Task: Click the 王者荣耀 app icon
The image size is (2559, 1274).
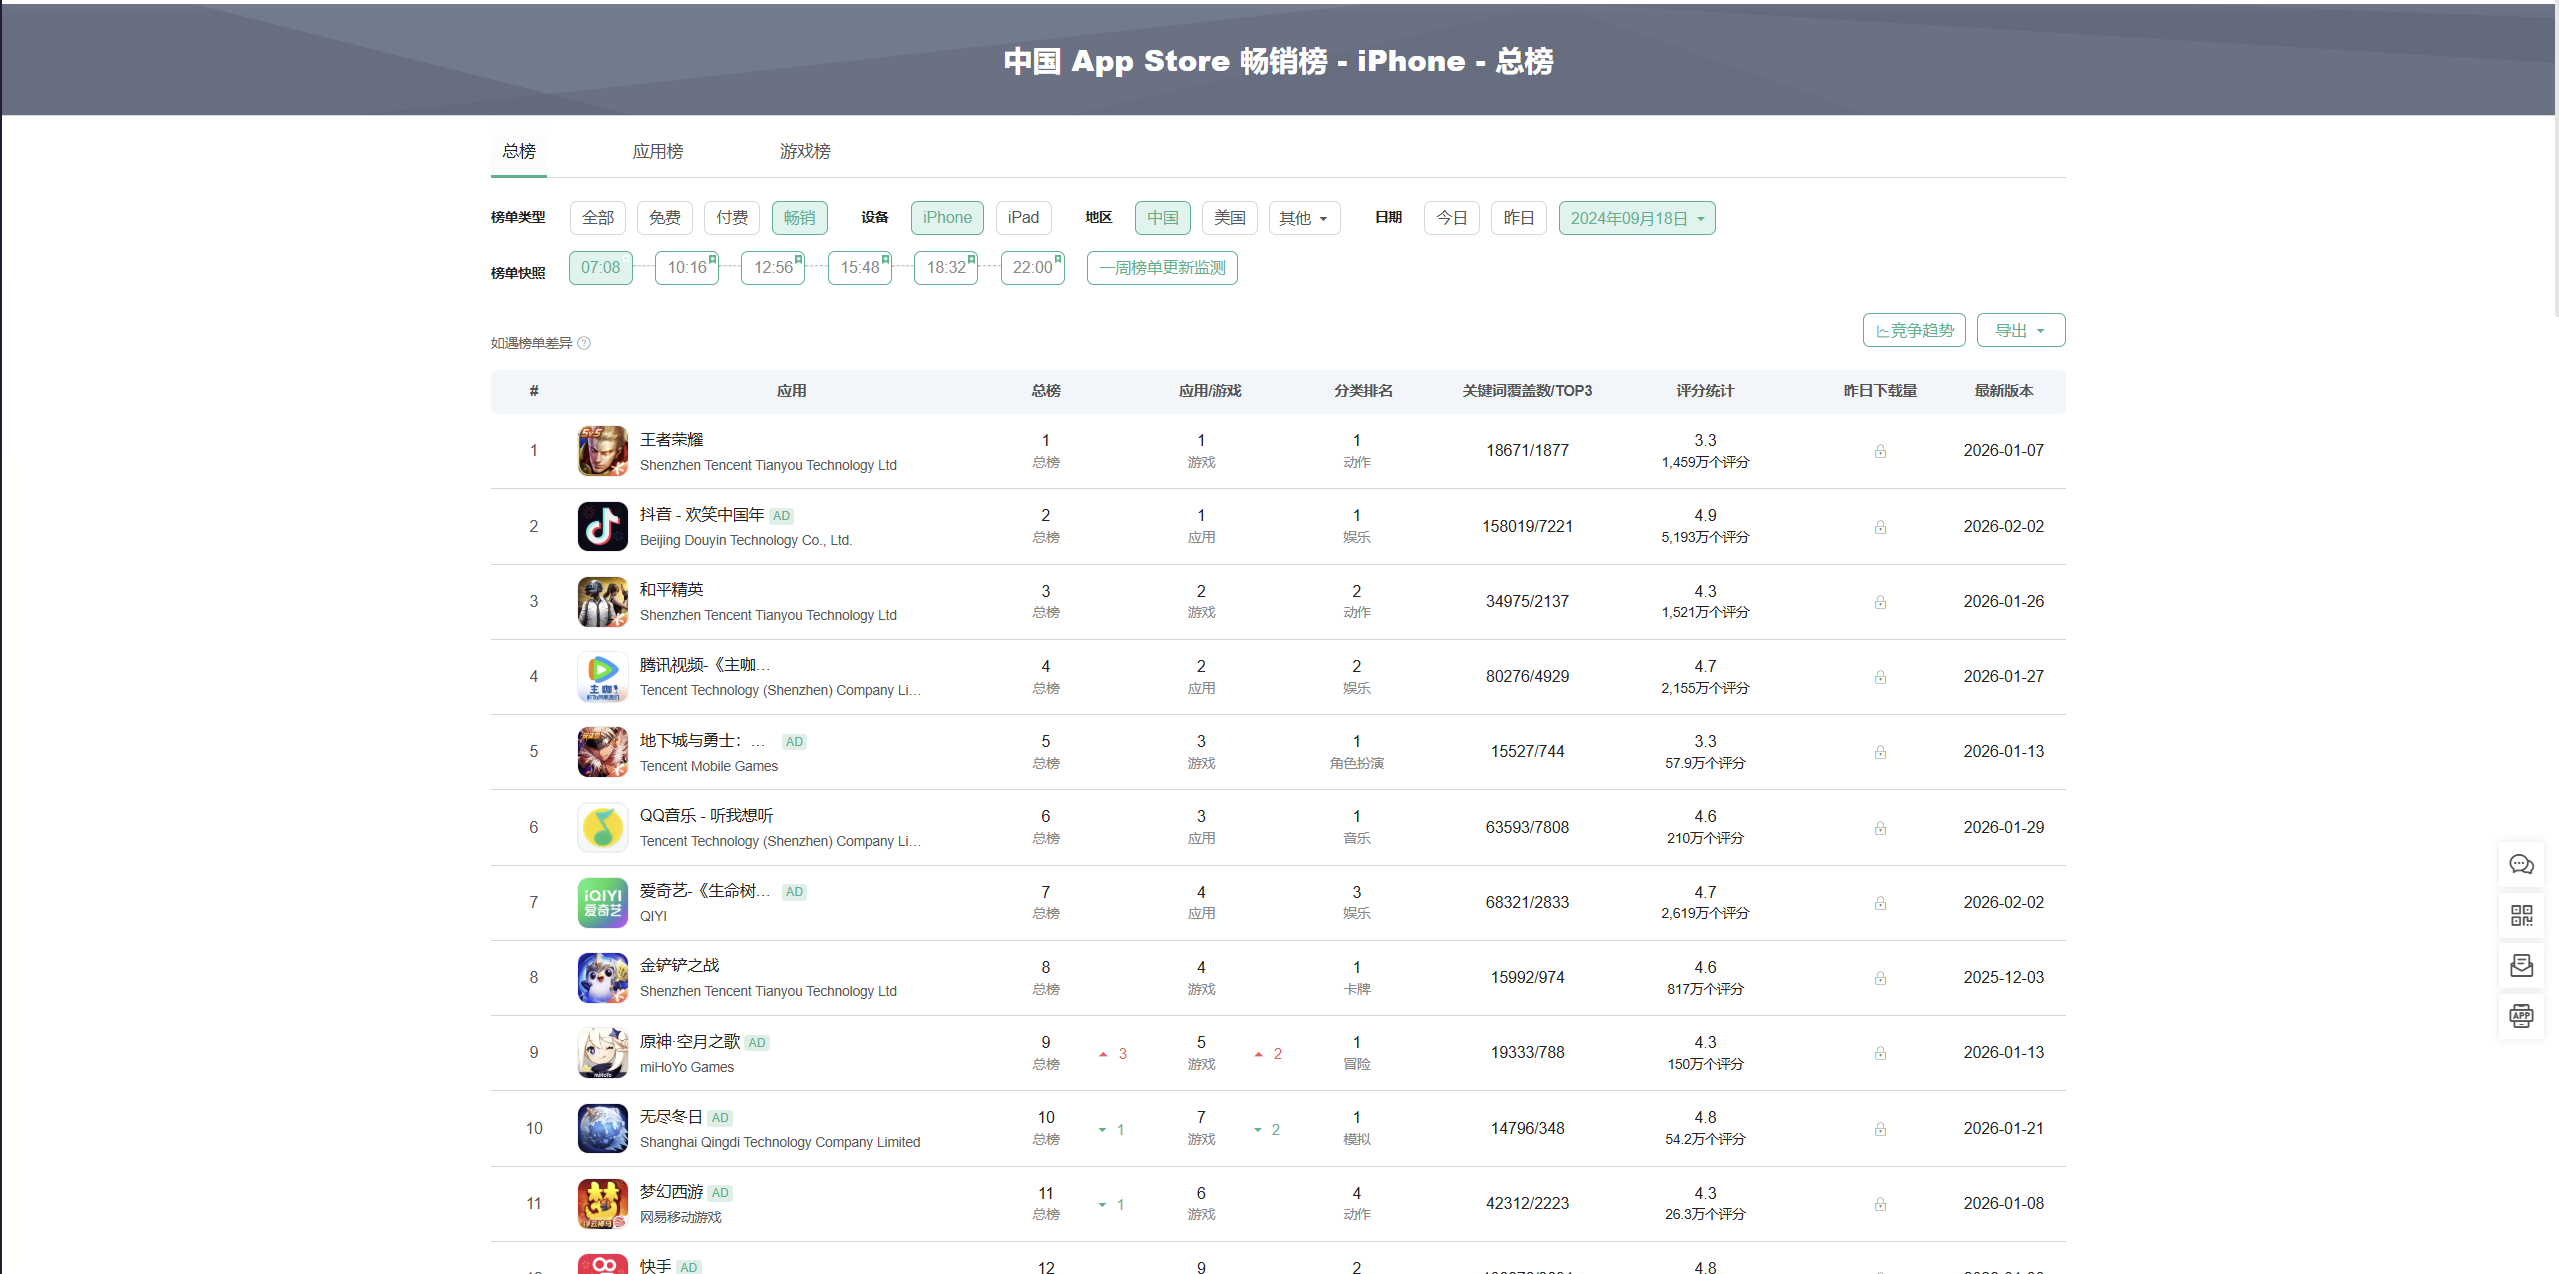Action: (x=602, y=451)
